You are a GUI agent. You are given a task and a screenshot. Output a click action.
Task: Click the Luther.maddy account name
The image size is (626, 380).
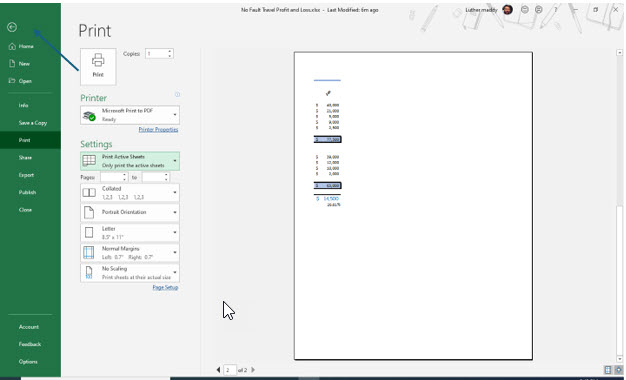(481, 10)
